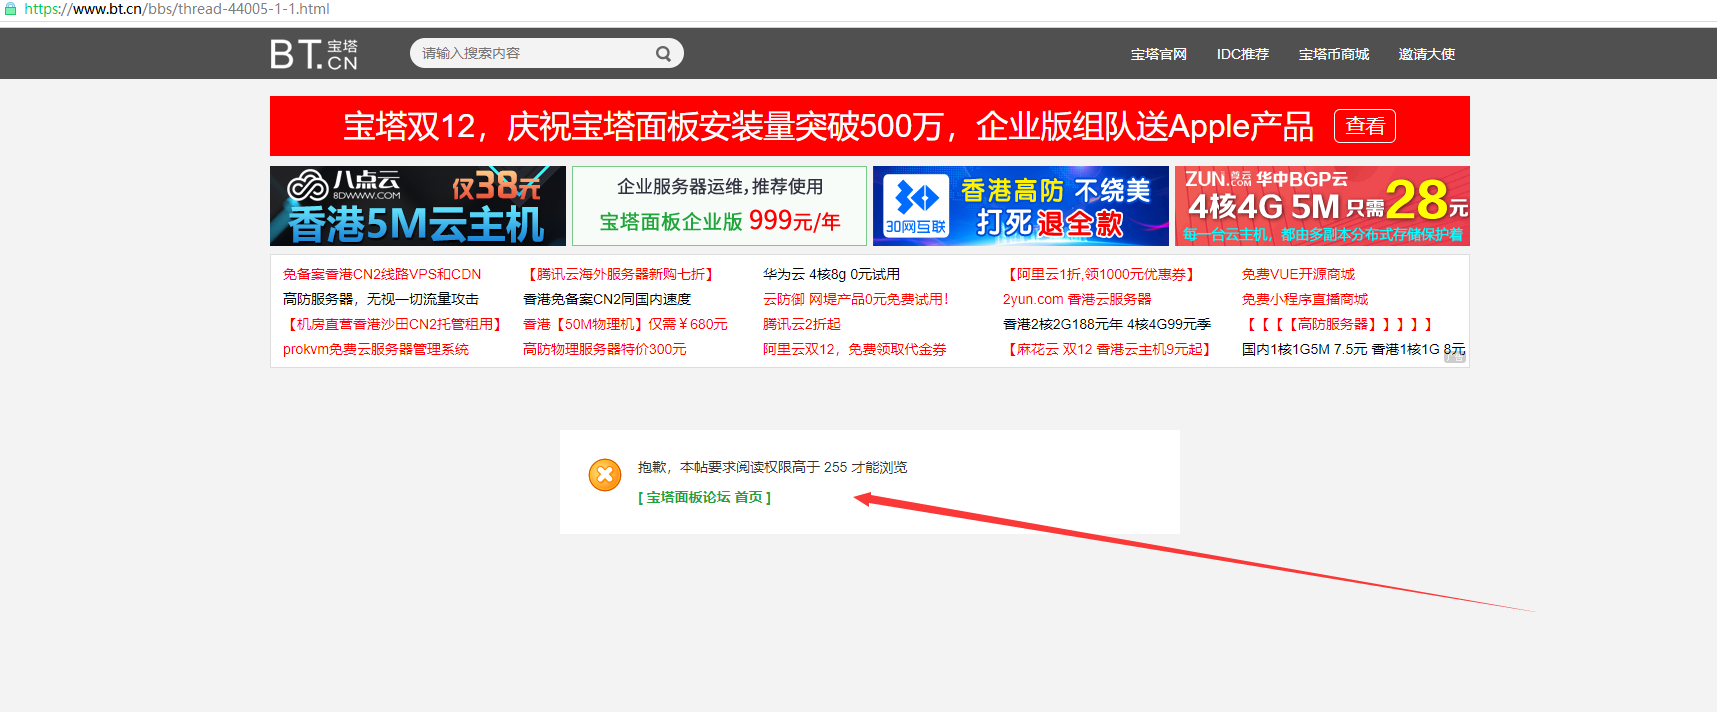The width and height of the screenshot is (1717, 712).
Task: Open link 机房直营香港沙田CN2托管租用
Action: pos(395,324)
